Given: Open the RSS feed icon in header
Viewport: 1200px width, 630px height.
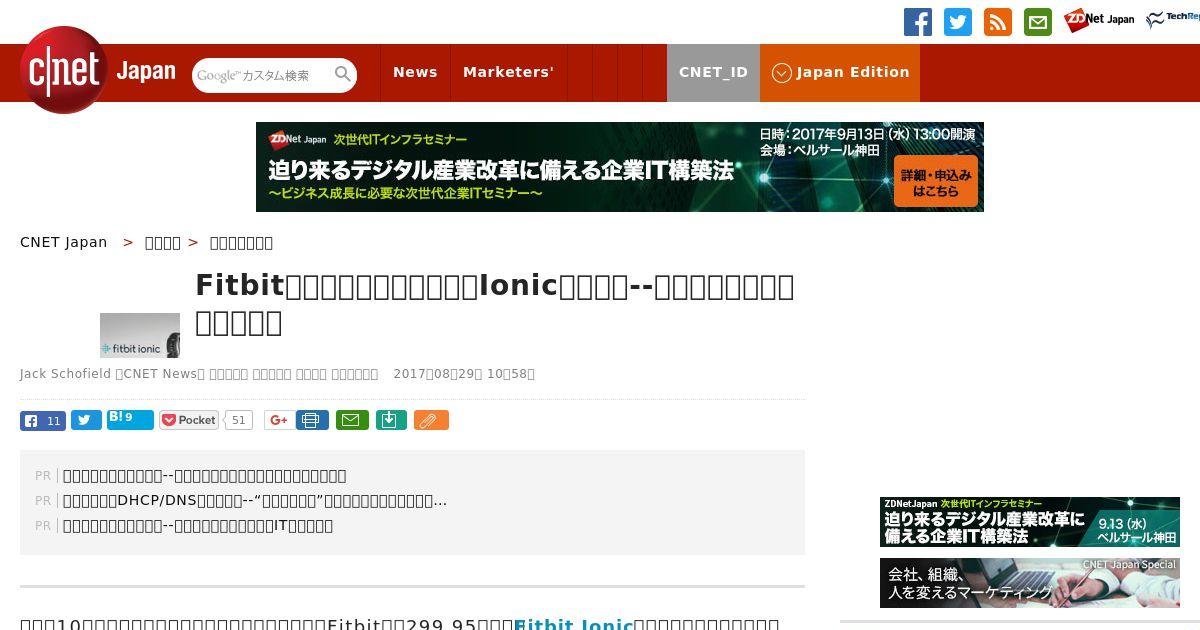Looking at the screenshot, I should point(998,22).
